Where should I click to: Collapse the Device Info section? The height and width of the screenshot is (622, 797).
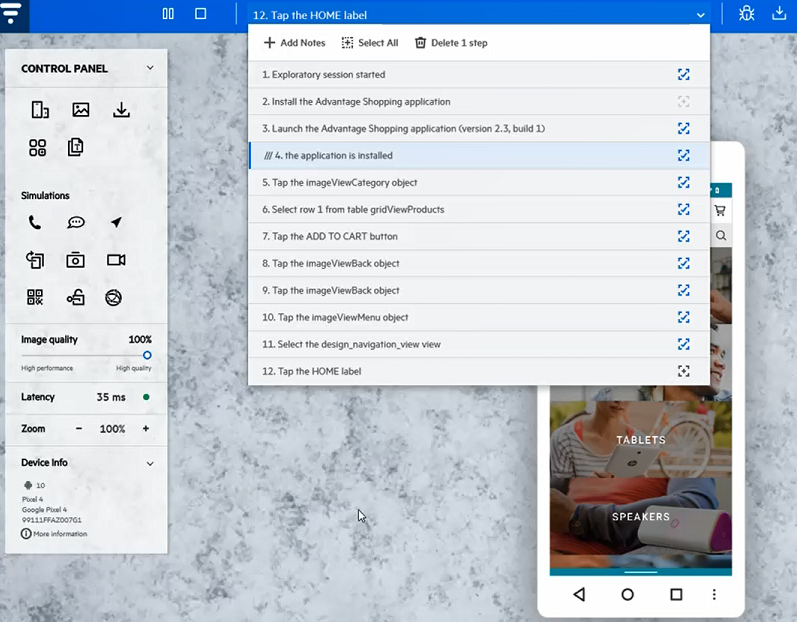coord(150,463)
